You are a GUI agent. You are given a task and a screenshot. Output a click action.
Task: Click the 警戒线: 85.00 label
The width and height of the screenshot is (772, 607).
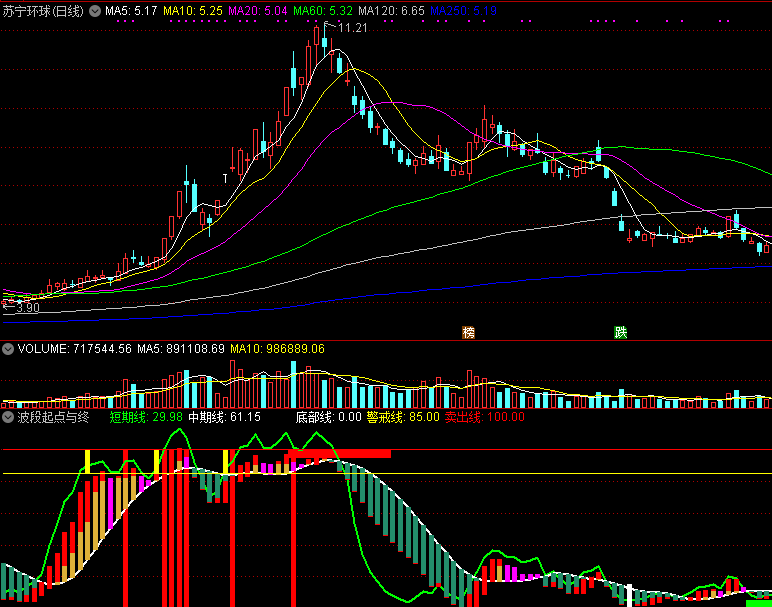pos(403,417)
